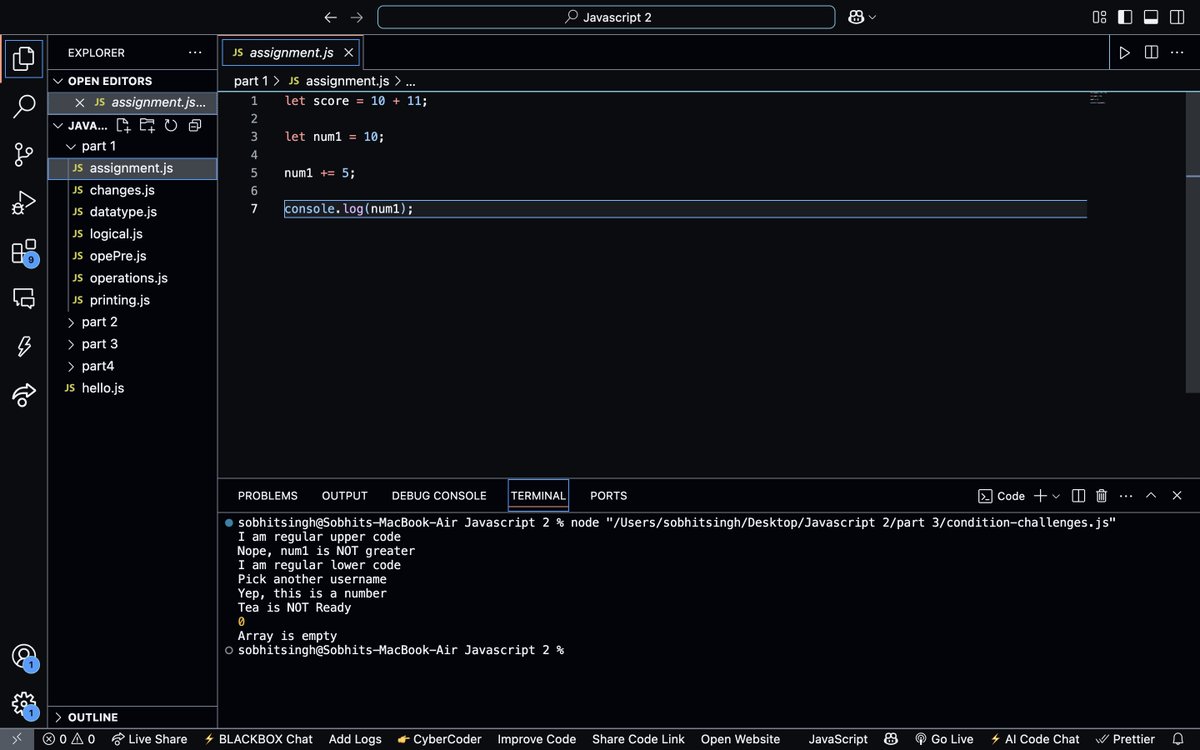Change JavaScript language mode
Screen dimensions: 1200x750
pyautogui.click(x=838, y=739)
